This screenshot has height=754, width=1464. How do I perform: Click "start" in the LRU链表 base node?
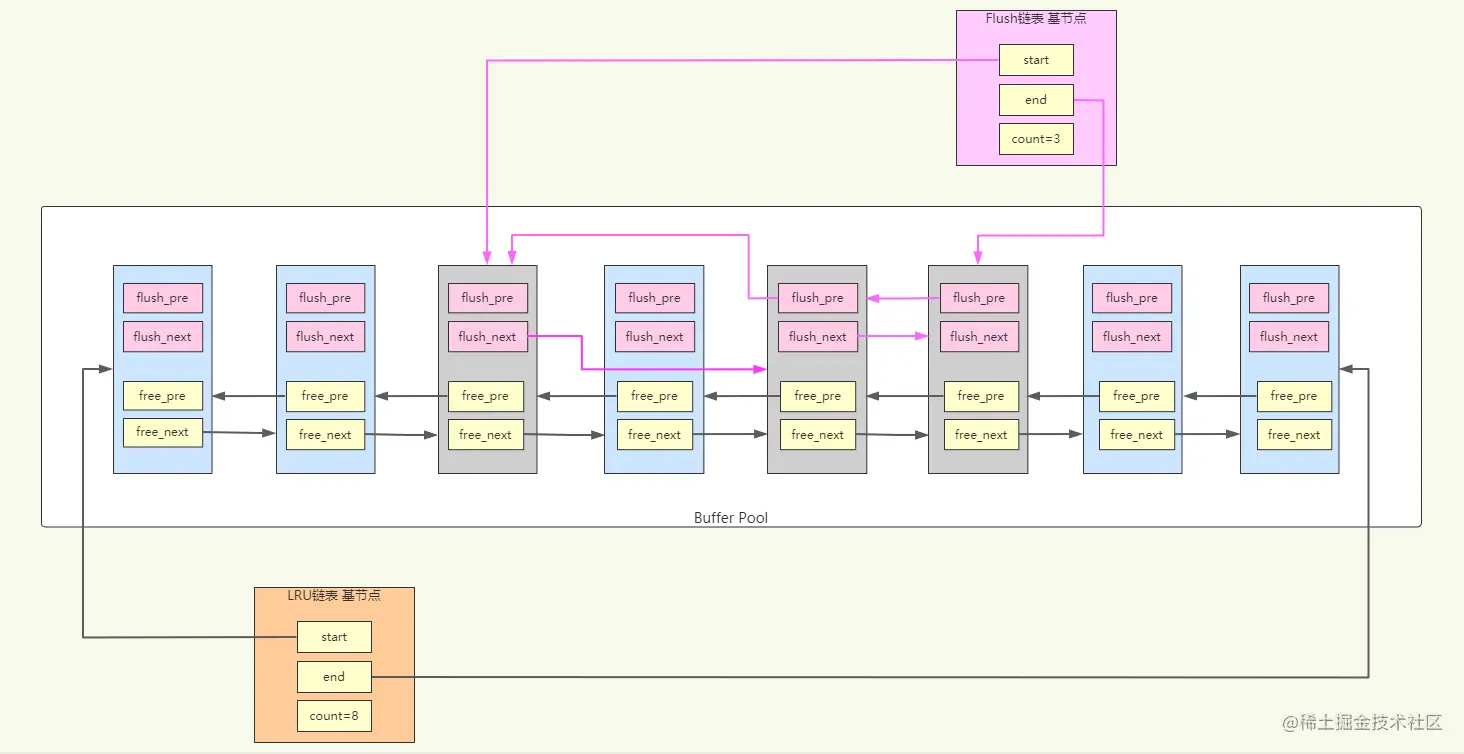click(x=334, y=637)
